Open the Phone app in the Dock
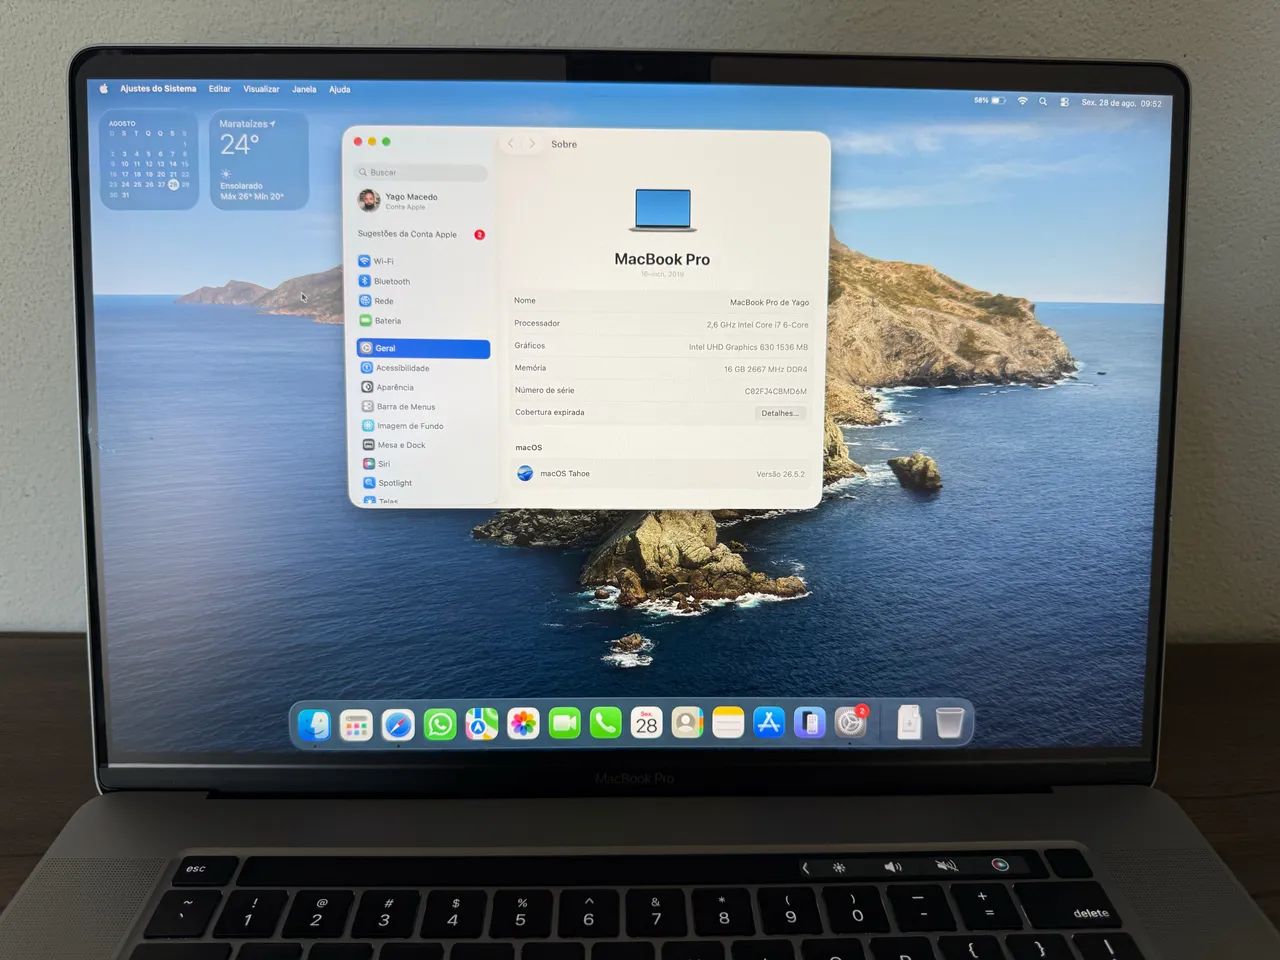 tap(606, 723)
